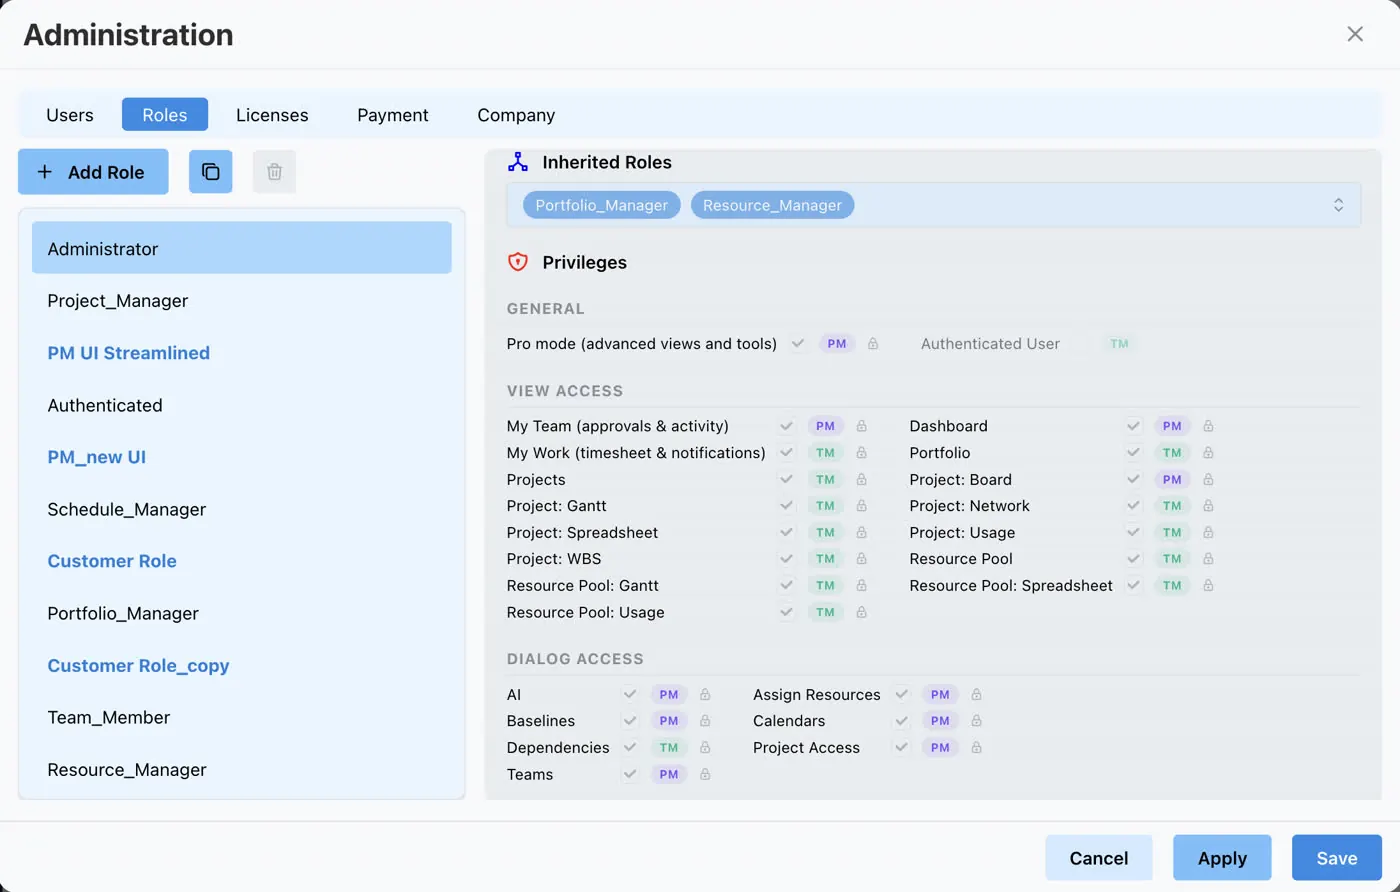Viewport: 1400px width, 892px height.
Task: Click lock icon in Teams row
Action: click(x=705, y=774)
